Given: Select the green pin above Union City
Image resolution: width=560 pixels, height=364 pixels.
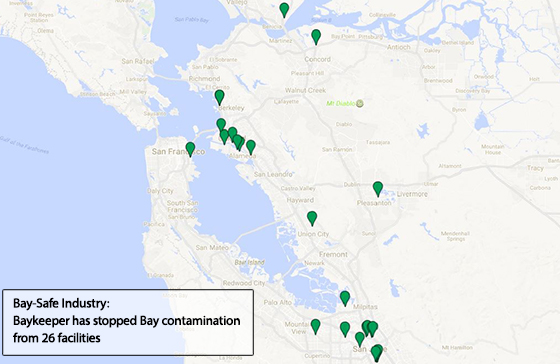Looking at the screenshot, I should click(x=312, y=218).
